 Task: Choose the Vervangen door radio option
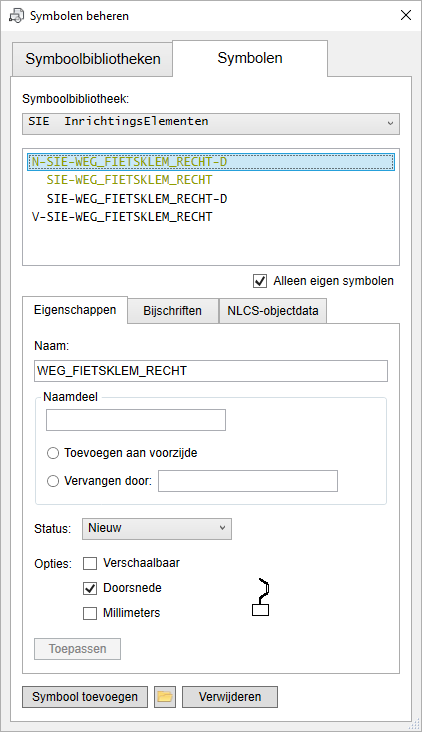pyautogui.click(x=53, y=481)
